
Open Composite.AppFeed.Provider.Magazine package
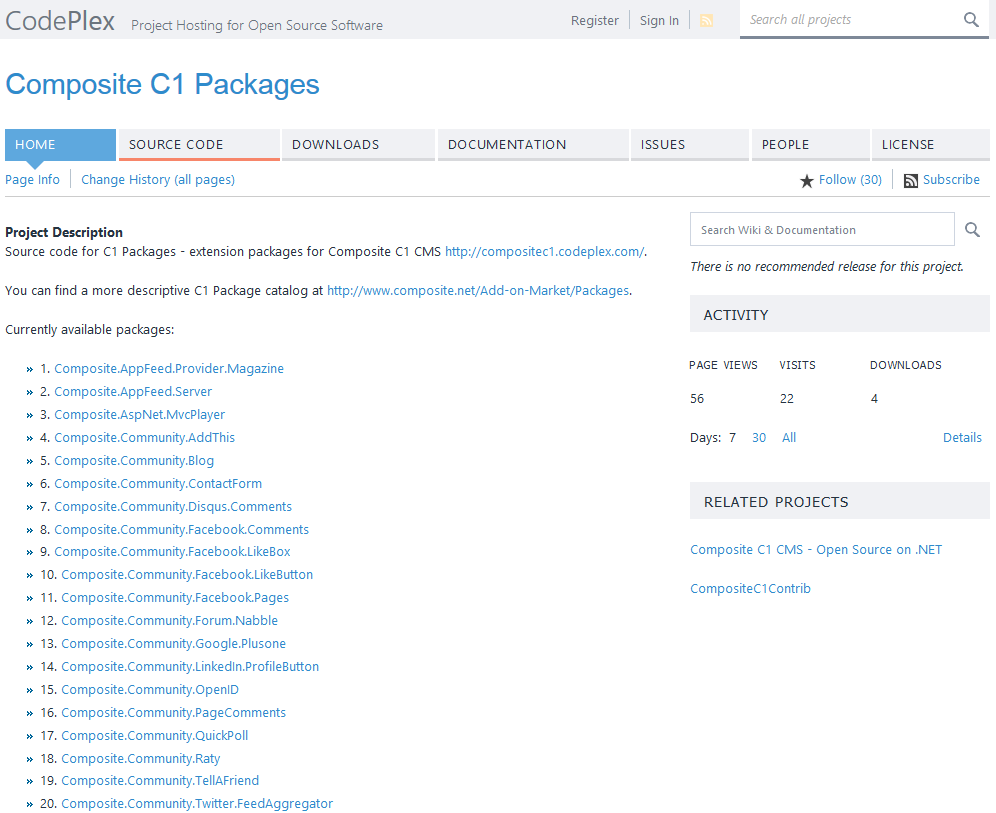[x=169, y=368]
